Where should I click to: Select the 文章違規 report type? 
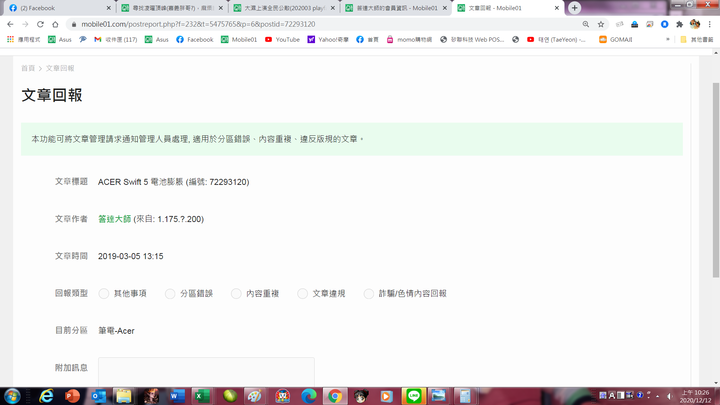click(x=302, y=293)
